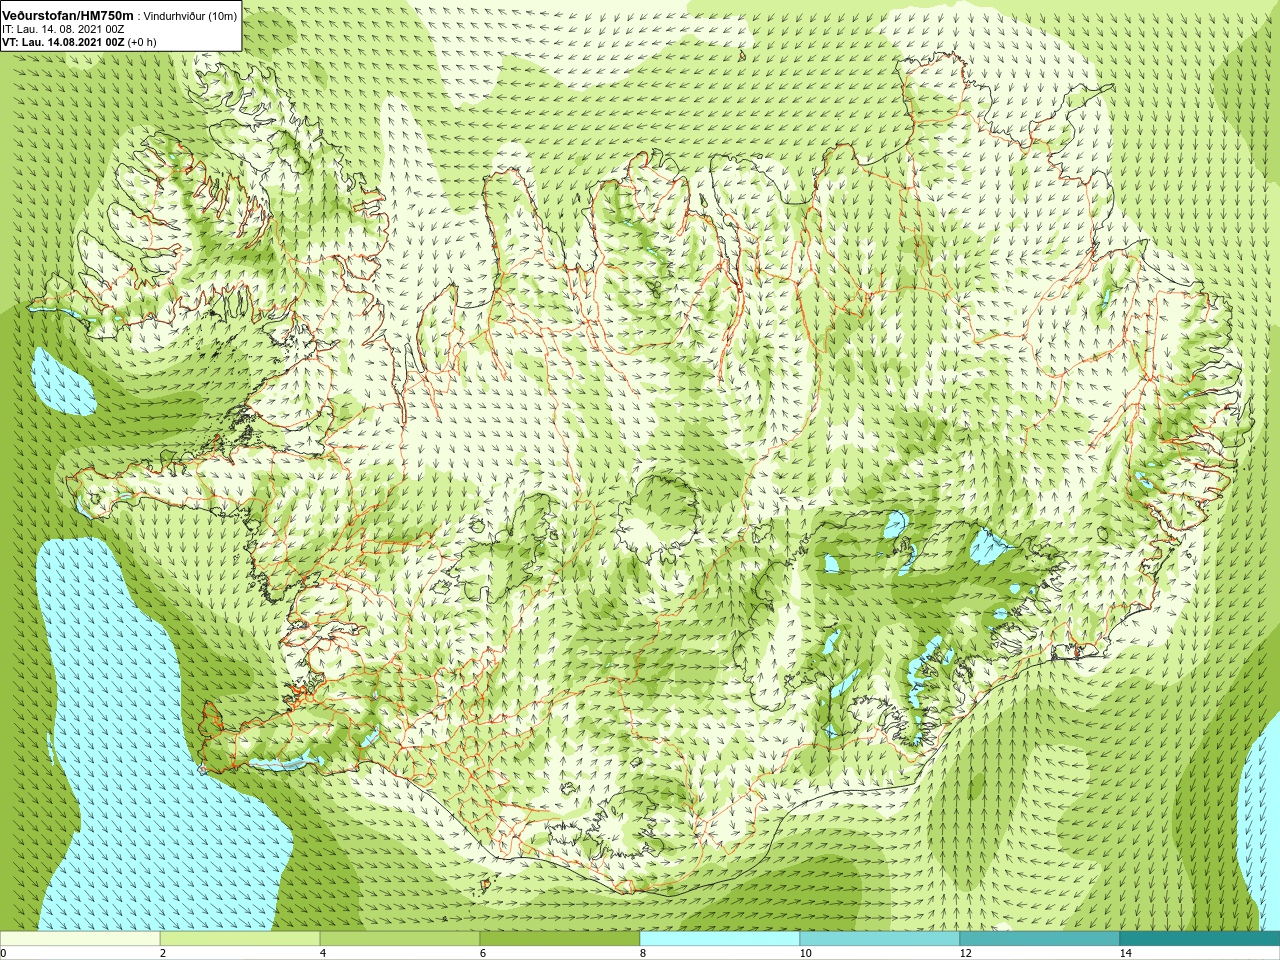This screenshot has height=960, width=1280.
Task: Click the cyan 10–12 legend swatch
Action: (880, 939)
